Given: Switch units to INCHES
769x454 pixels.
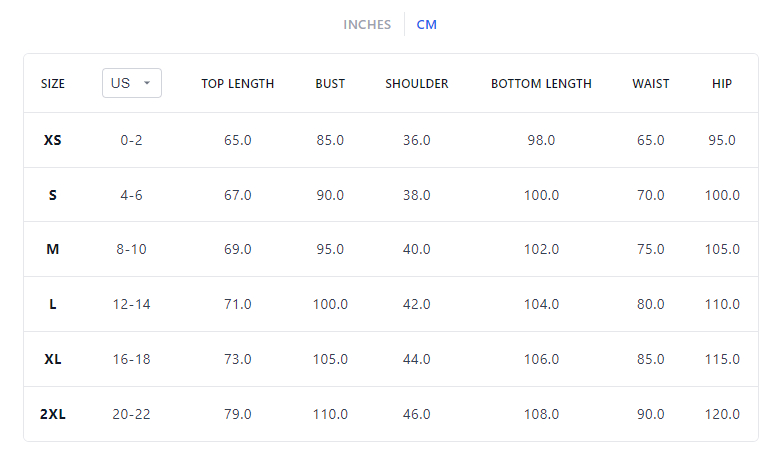Looking at the screenshot, I should pyautogui.click(x=367, y=25).
